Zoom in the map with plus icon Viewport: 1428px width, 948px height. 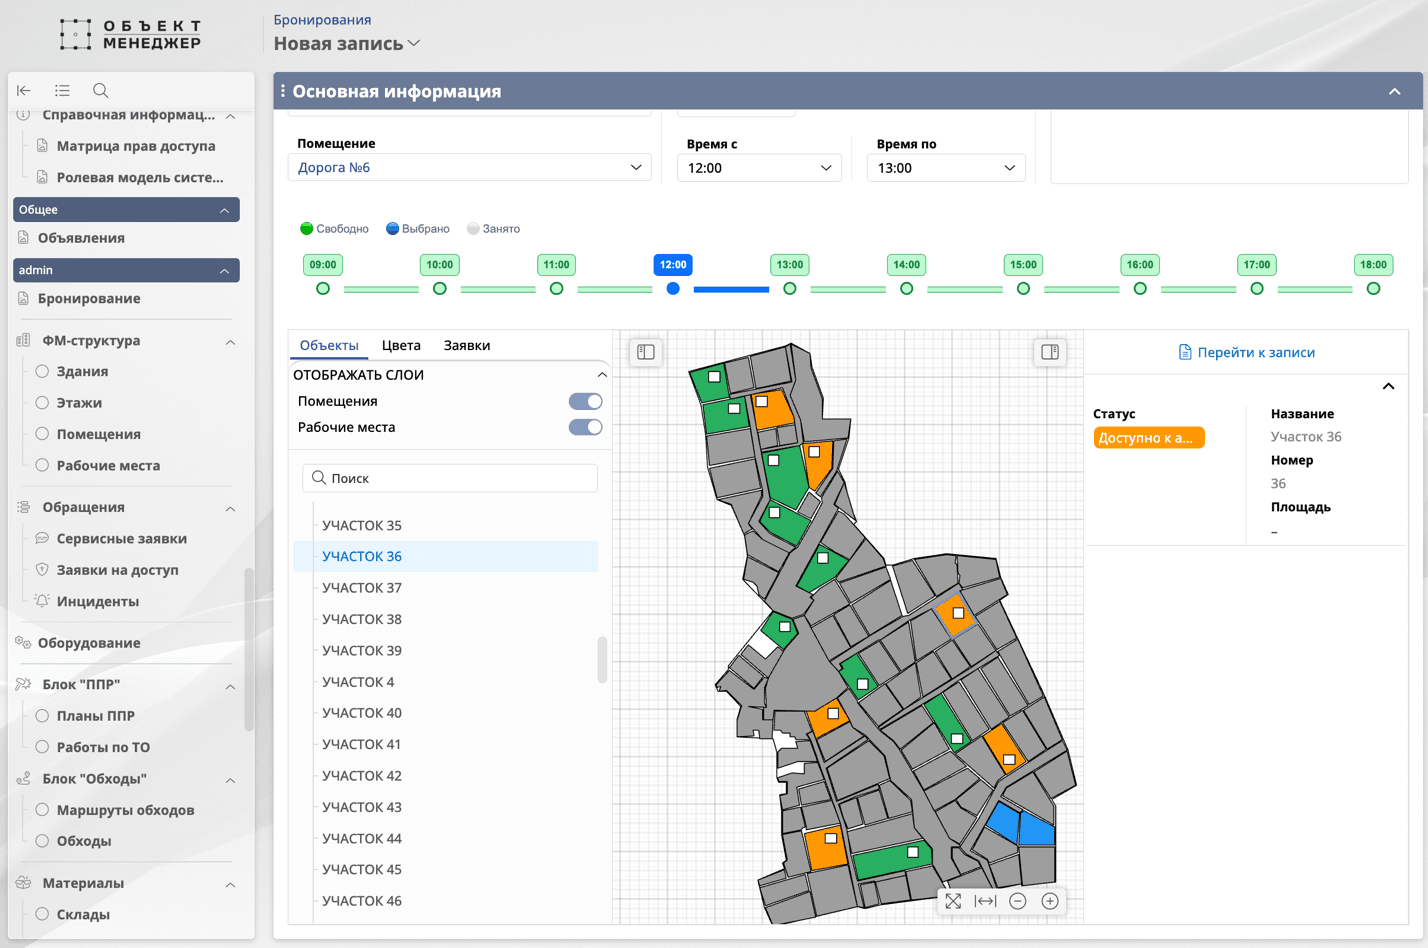tap(1050, 901)
